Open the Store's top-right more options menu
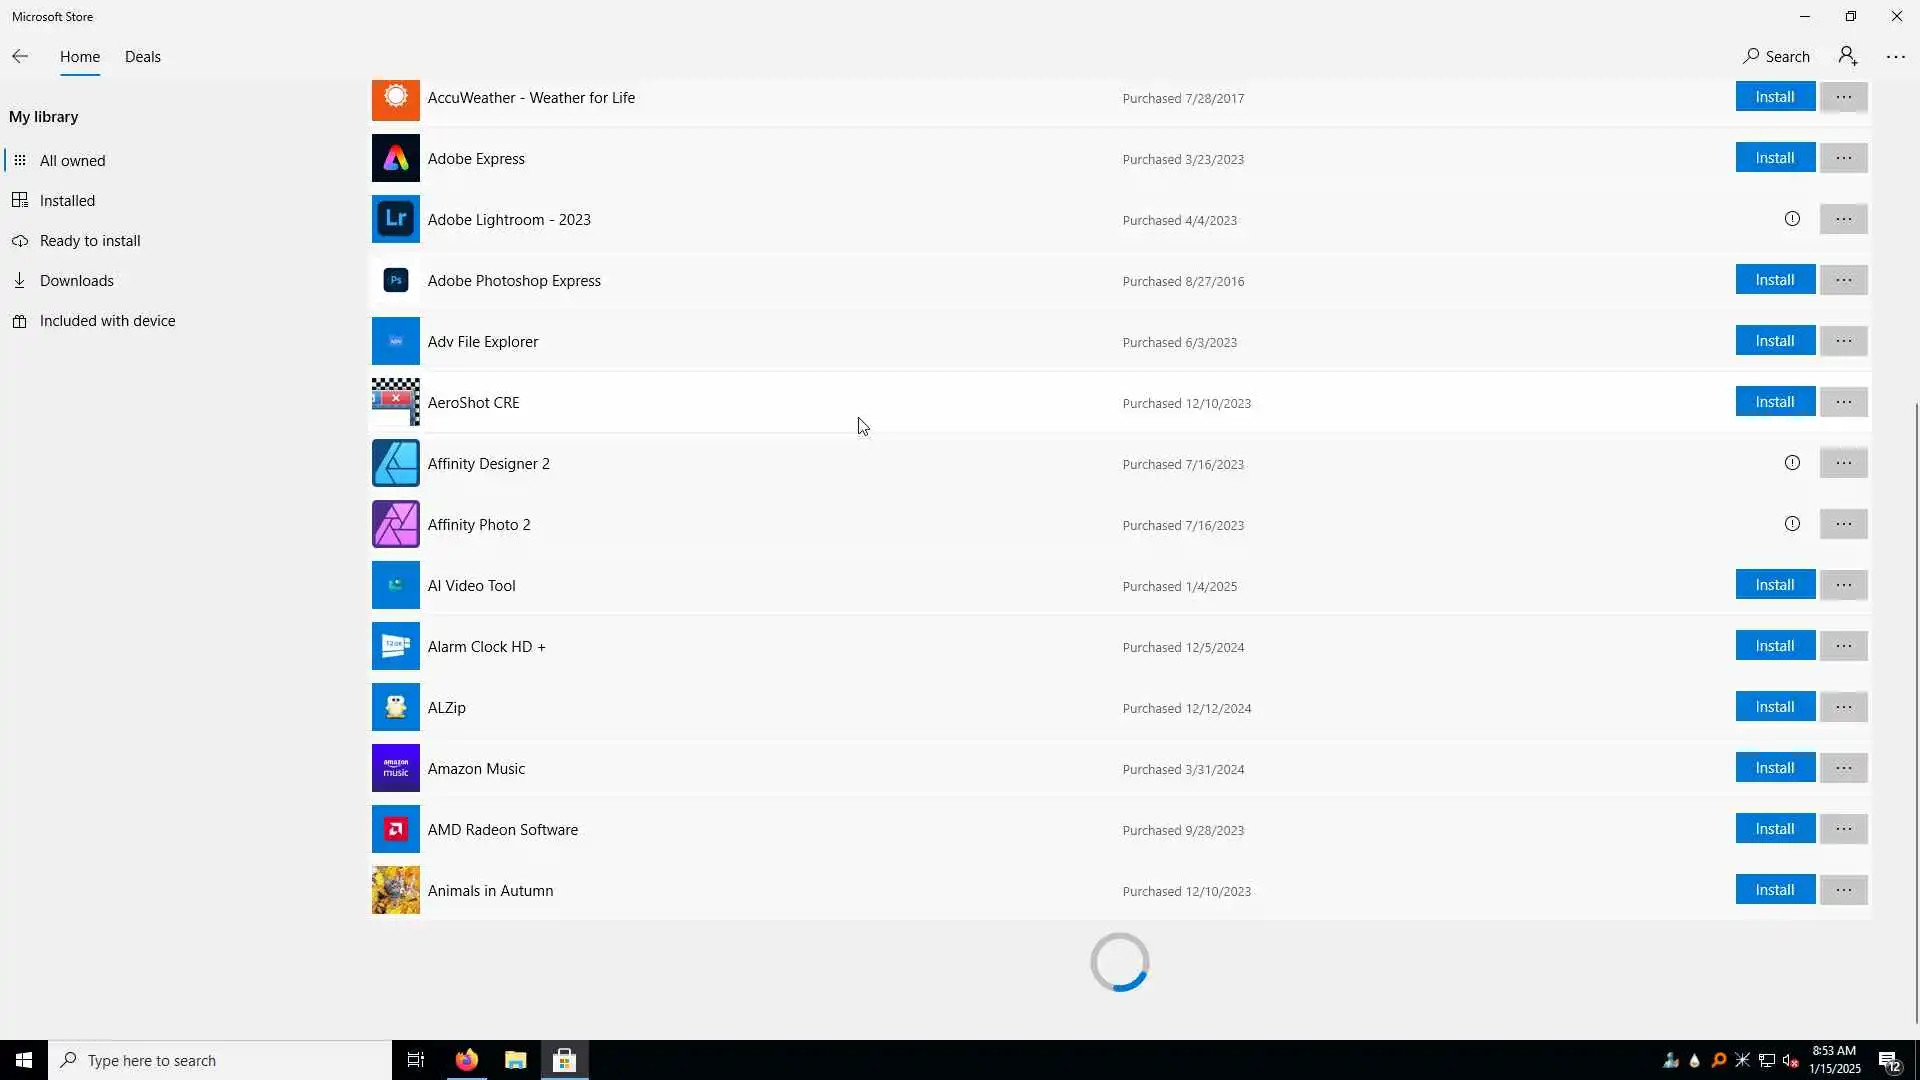The height and width of the screenshot is (1080, 1920). [x=1895, y=57]
